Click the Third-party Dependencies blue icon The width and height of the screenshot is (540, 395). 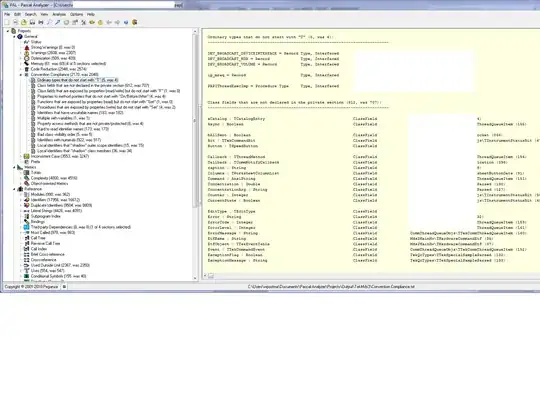click(x=27, y=227)
